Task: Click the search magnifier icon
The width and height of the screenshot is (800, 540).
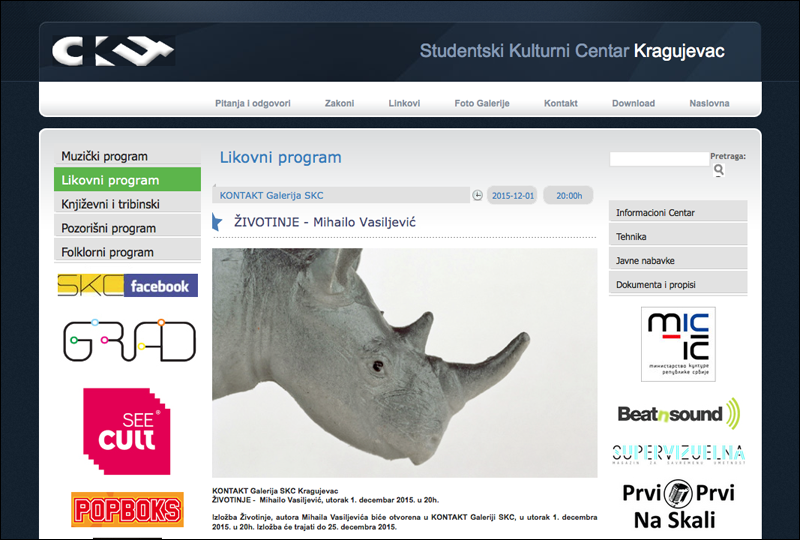Action: tap(719, 170)
